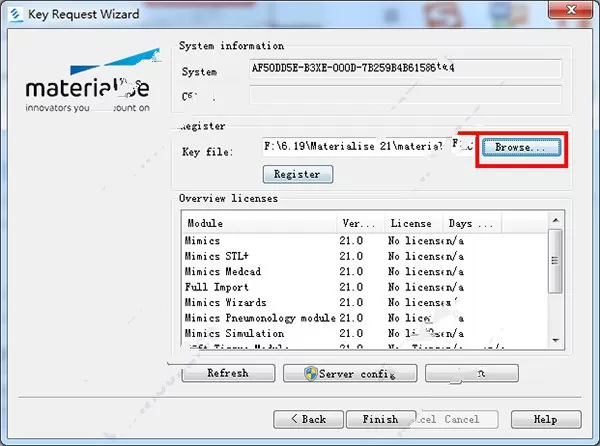This screenshot has height=446, width=600.
Task: Sort by the Days column header
Action: (472, 223)
